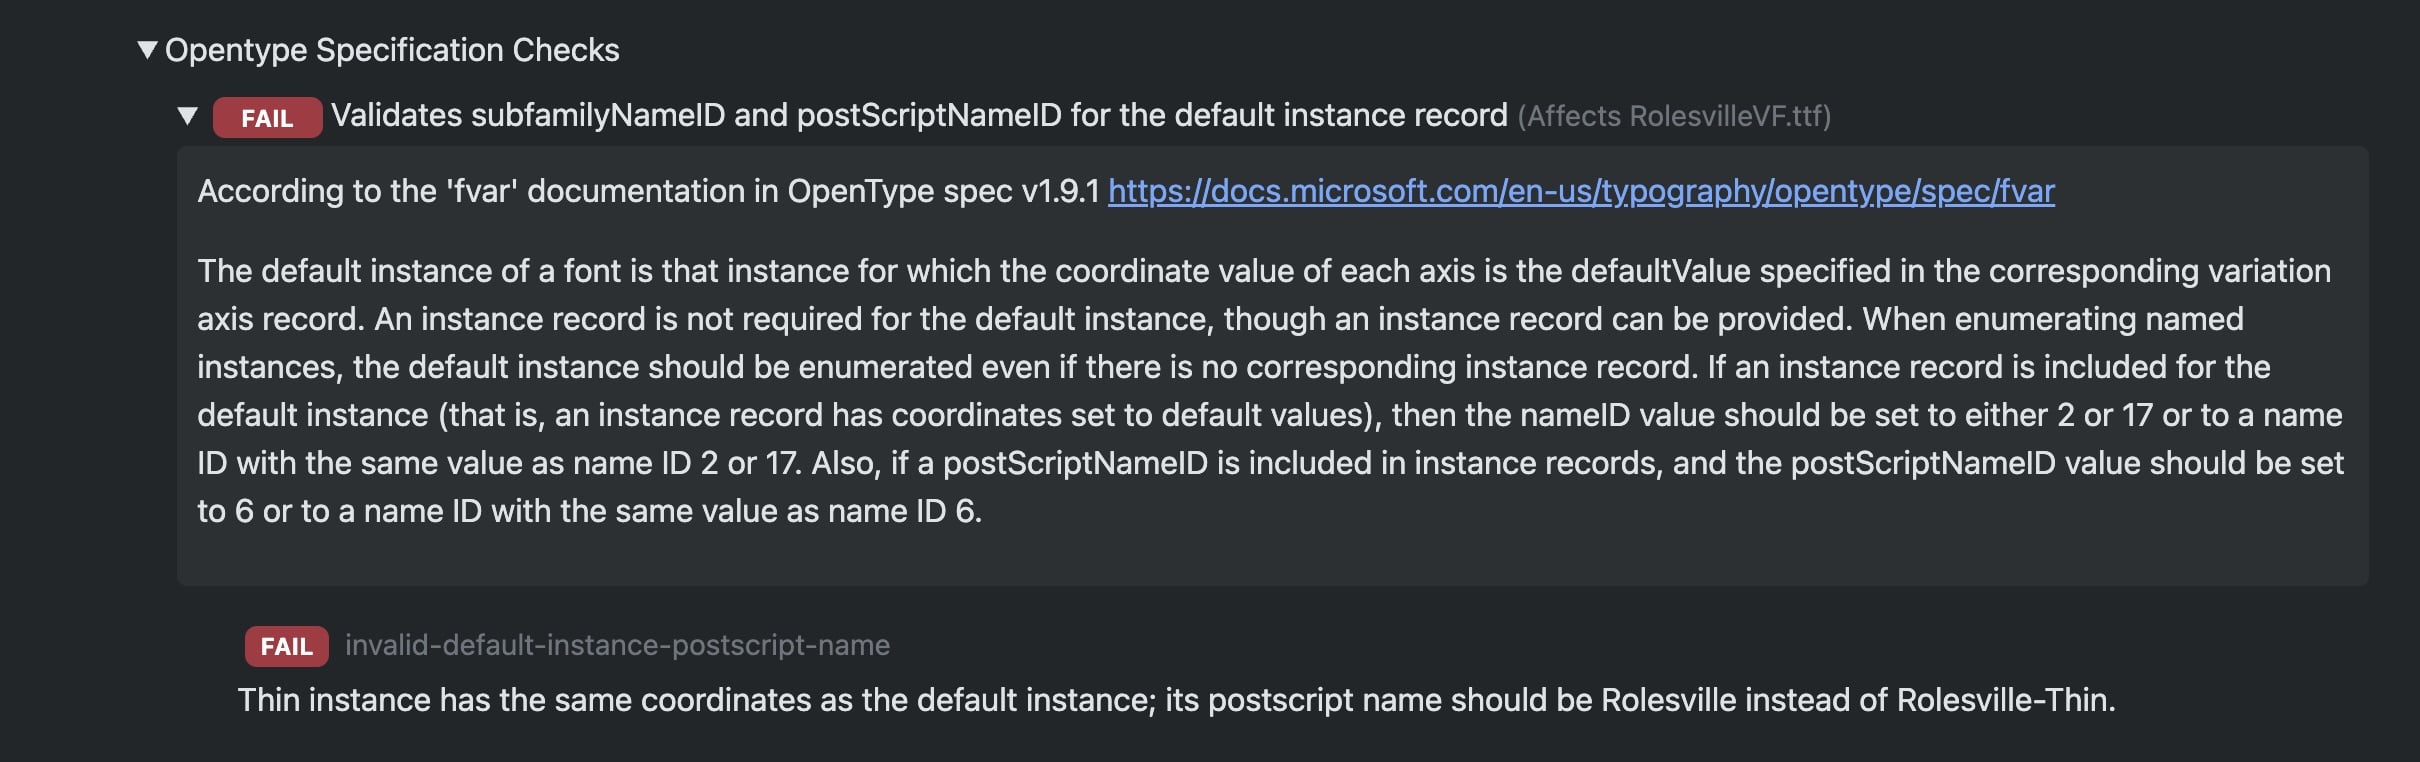This screenshot has height=762, width=2420.
Task: Click the Thin instance failure message text
Action: click(1175, 700)
